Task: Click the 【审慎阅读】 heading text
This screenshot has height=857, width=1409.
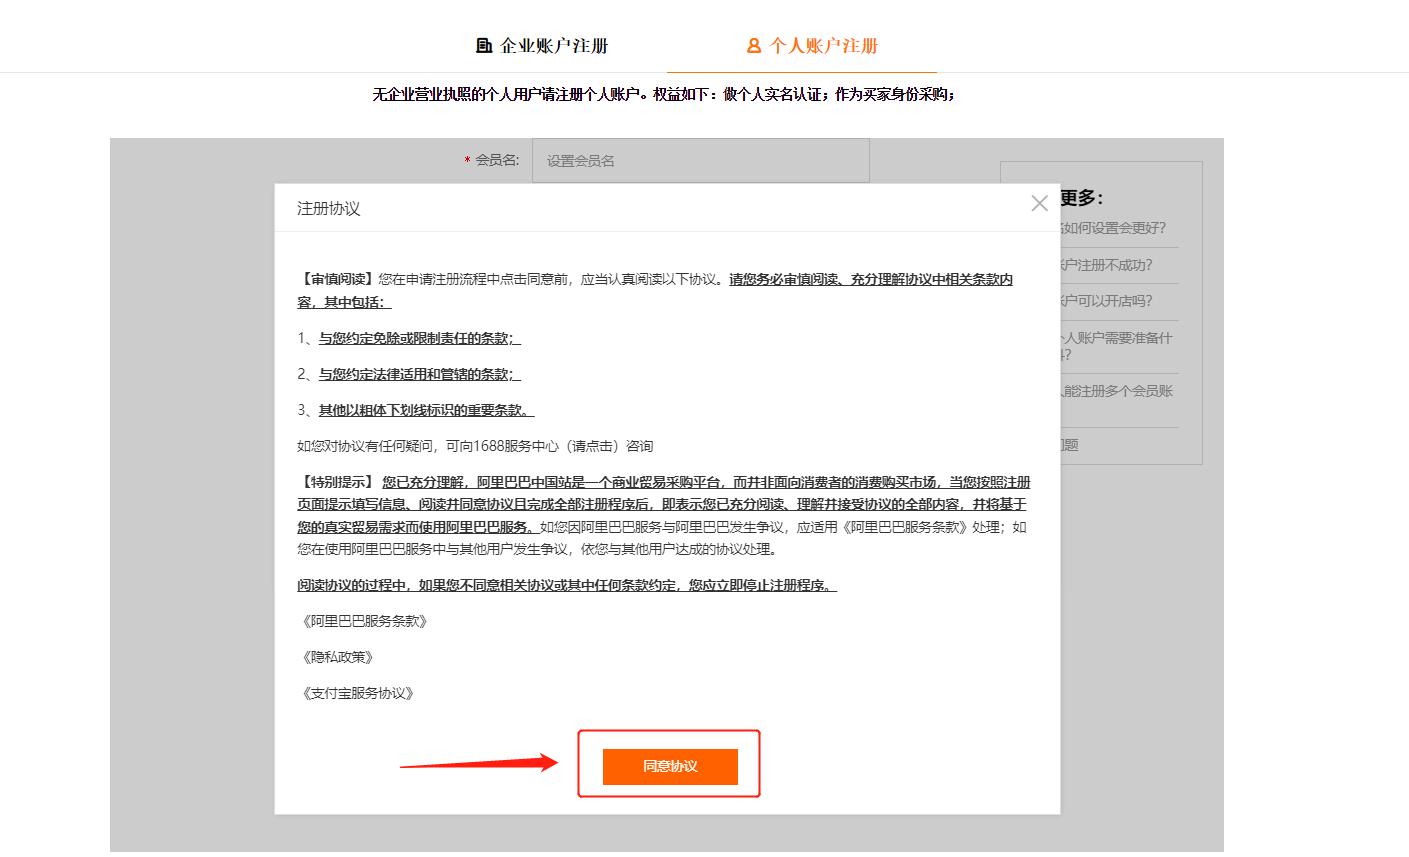Action: 337,279
